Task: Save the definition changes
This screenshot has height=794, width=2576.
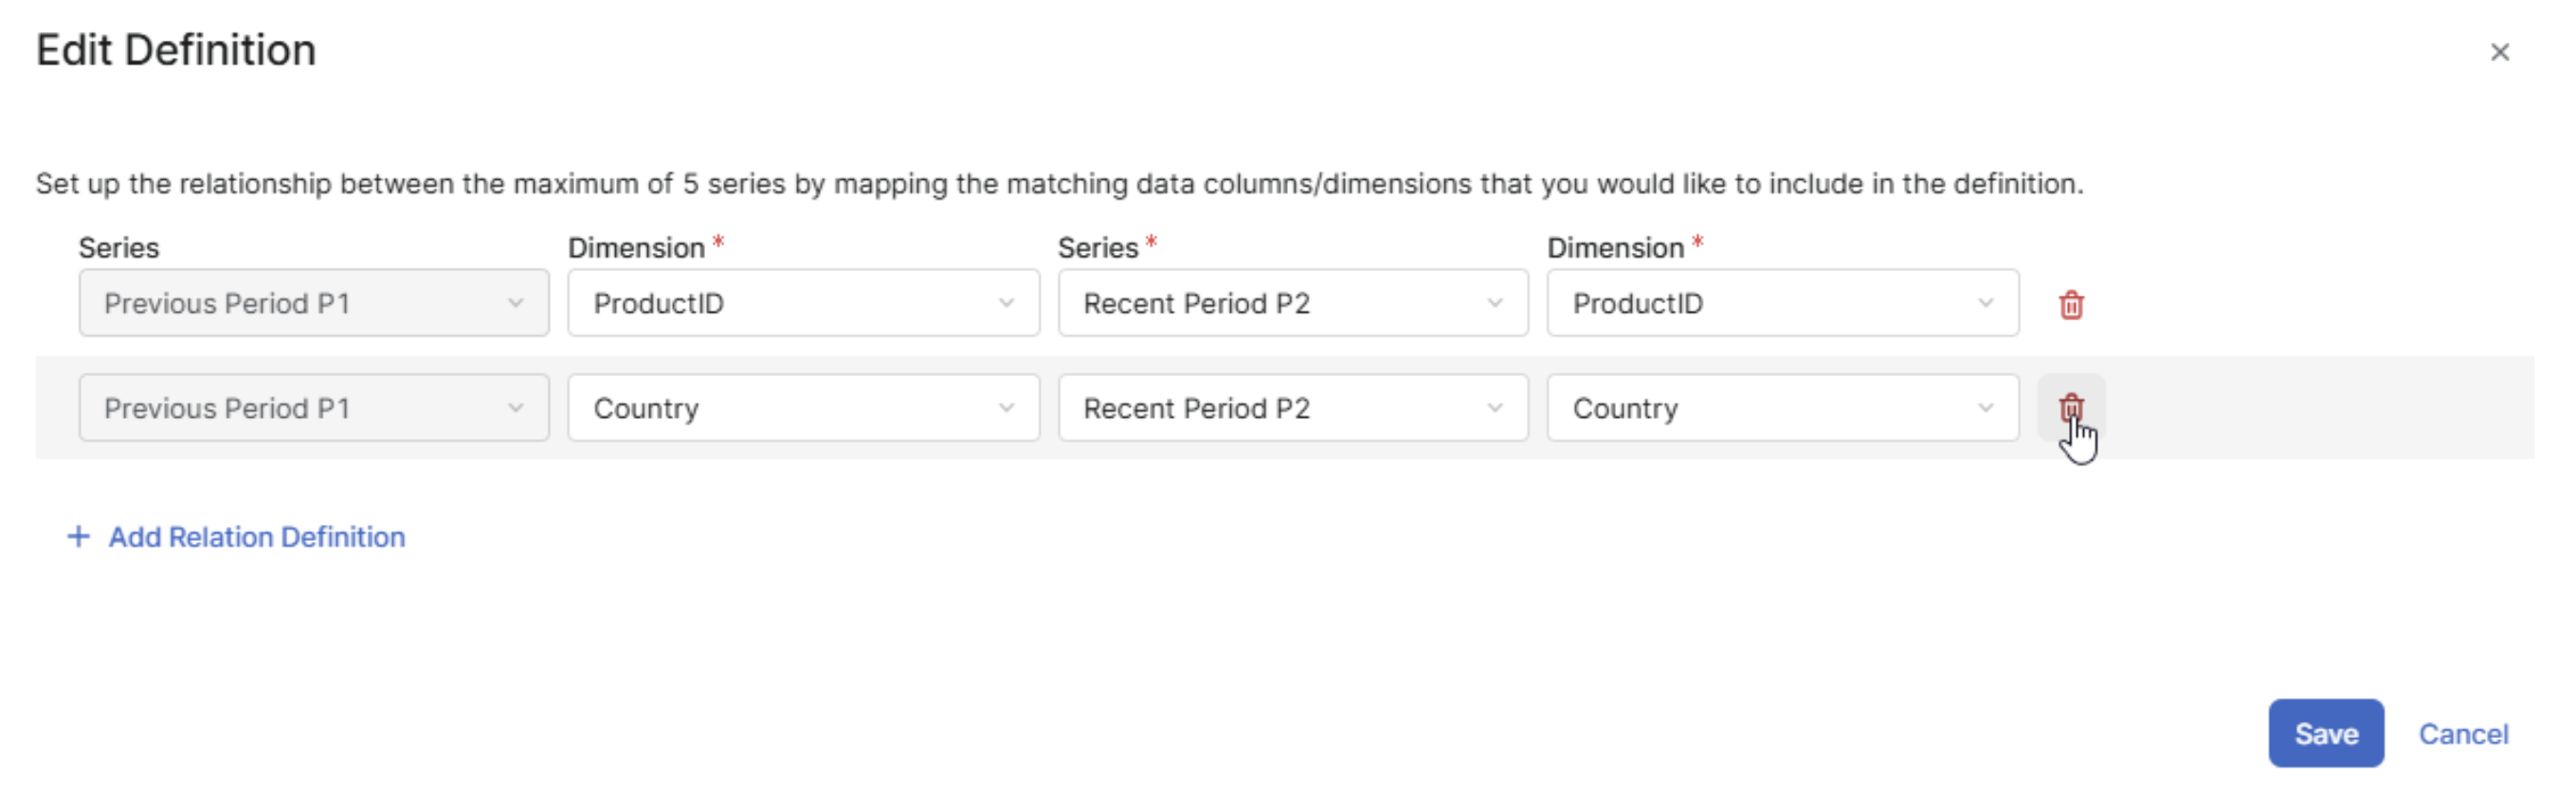Action: coord(2325,734)
